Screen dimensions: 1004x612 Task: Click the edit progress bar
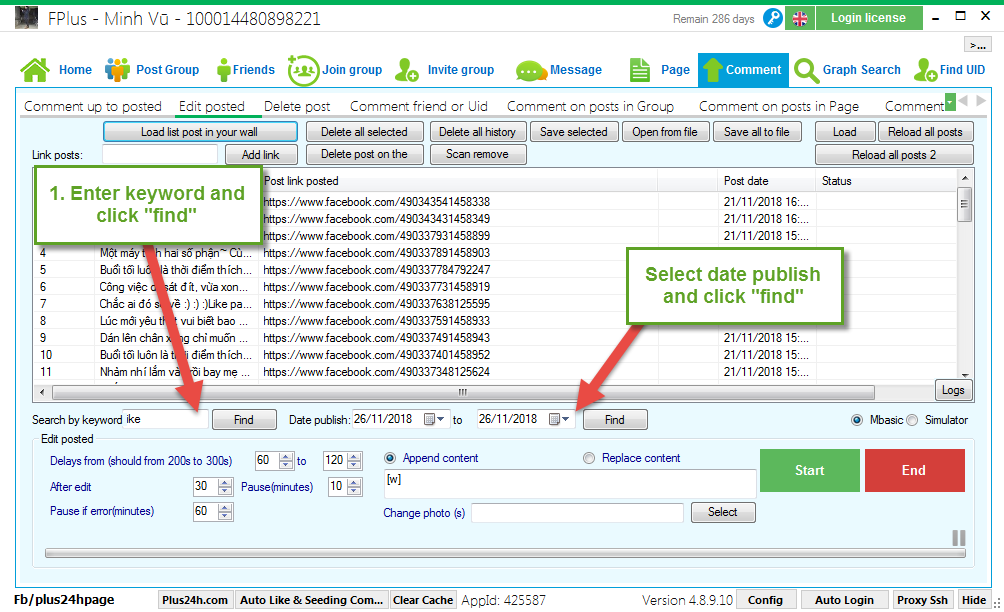pyautogui.click(x=505, y=553)
